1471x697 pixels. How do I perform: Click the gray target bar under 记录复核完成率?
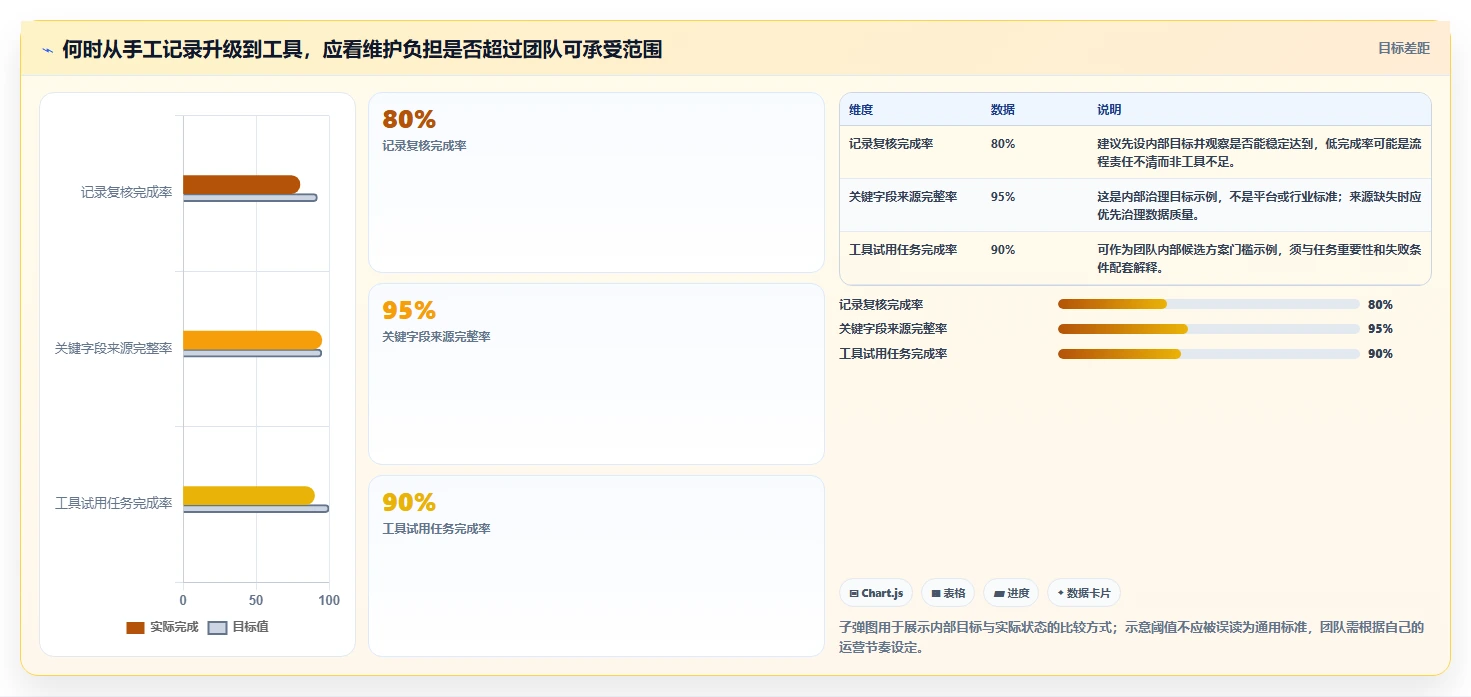point(250,198)
